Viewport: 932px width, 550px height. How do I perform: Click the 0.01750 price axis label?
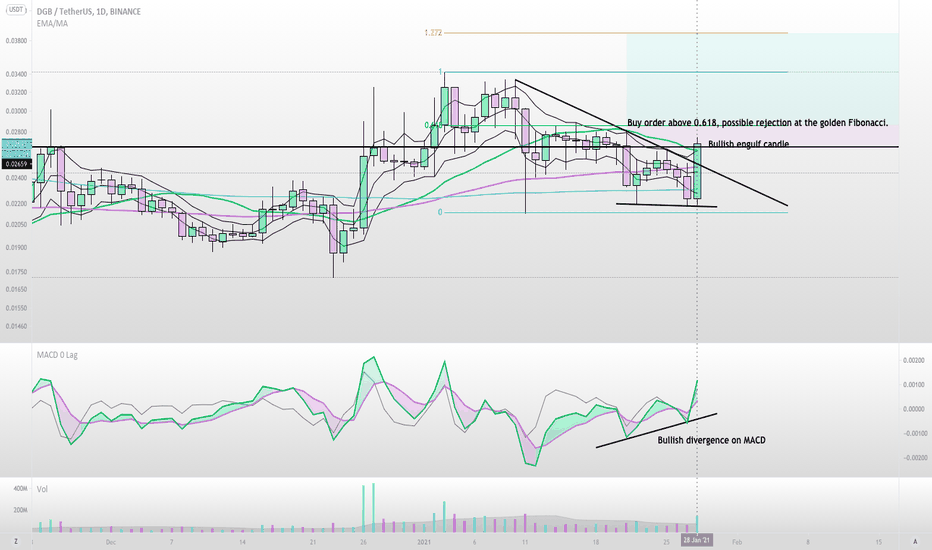[x=16, y=272]
